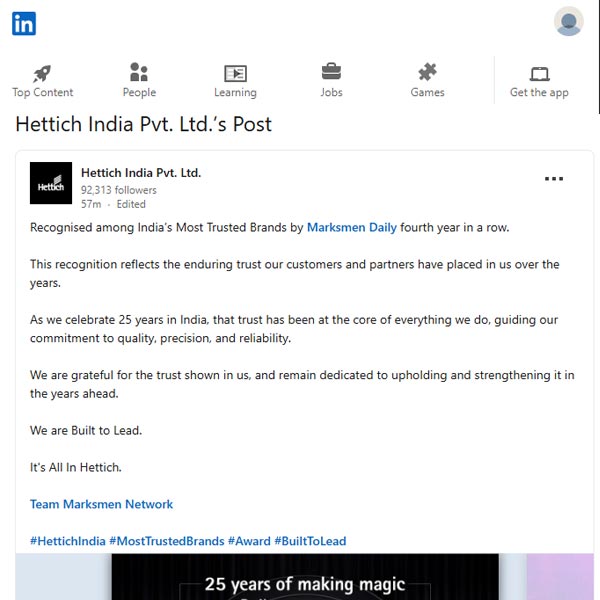Open the Hettich India Pvt. Ltd. profile name

pos(141,173)
